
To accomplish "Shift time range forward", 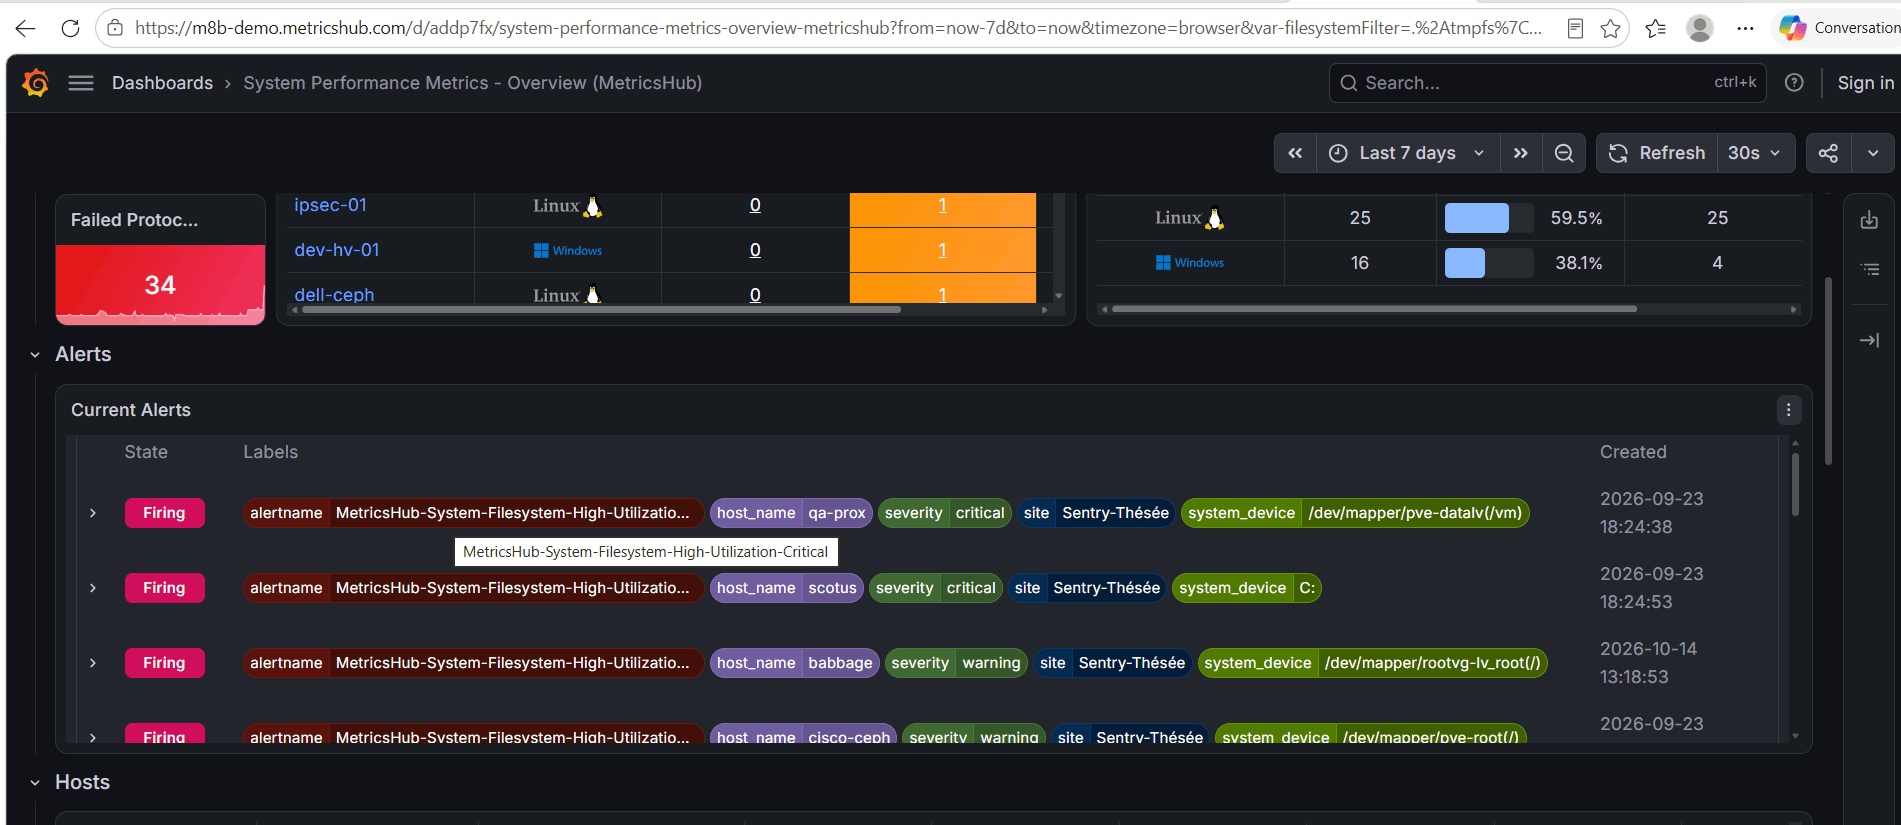I will (x=1521, y=153).
